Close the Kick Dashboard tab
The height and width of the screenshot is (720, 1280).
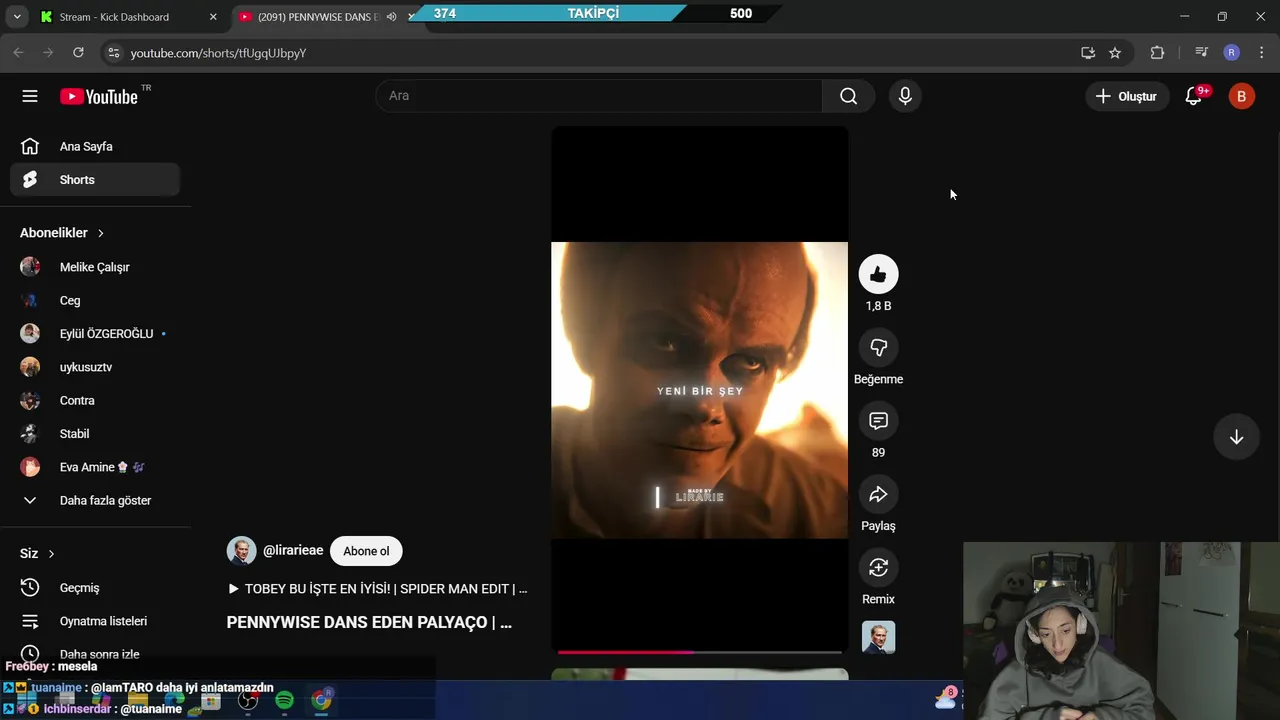pyautogui.click(x=213, y=17)
